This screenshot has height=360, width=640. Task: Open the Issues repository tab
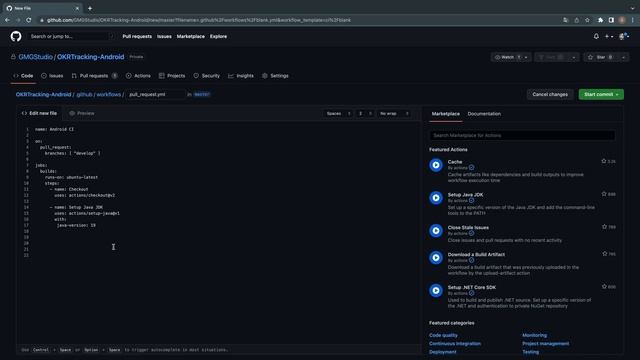click(x=52, y=76)
